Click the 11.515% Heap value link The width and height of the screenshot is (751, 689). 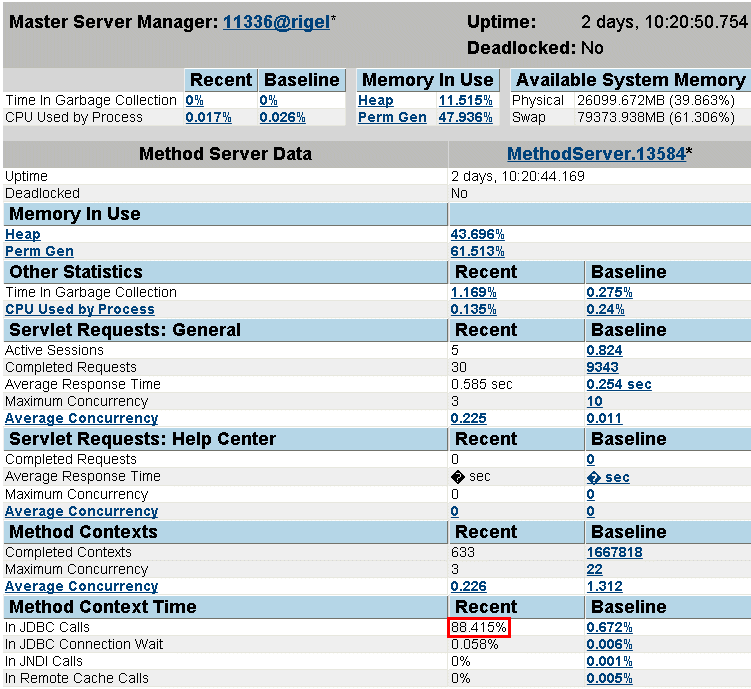466,101
